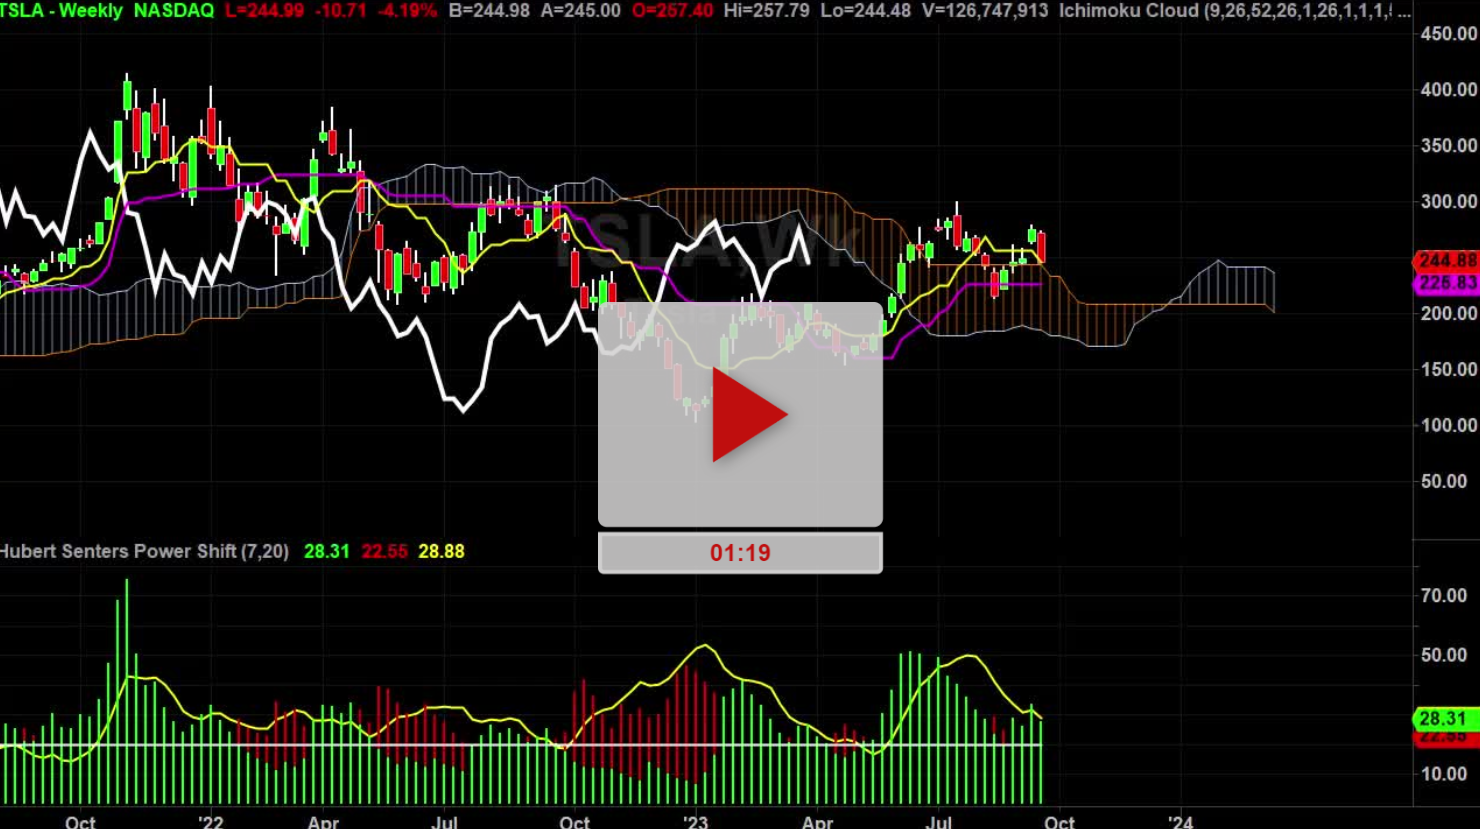Select last price L=244.99

tap(266, 11)
